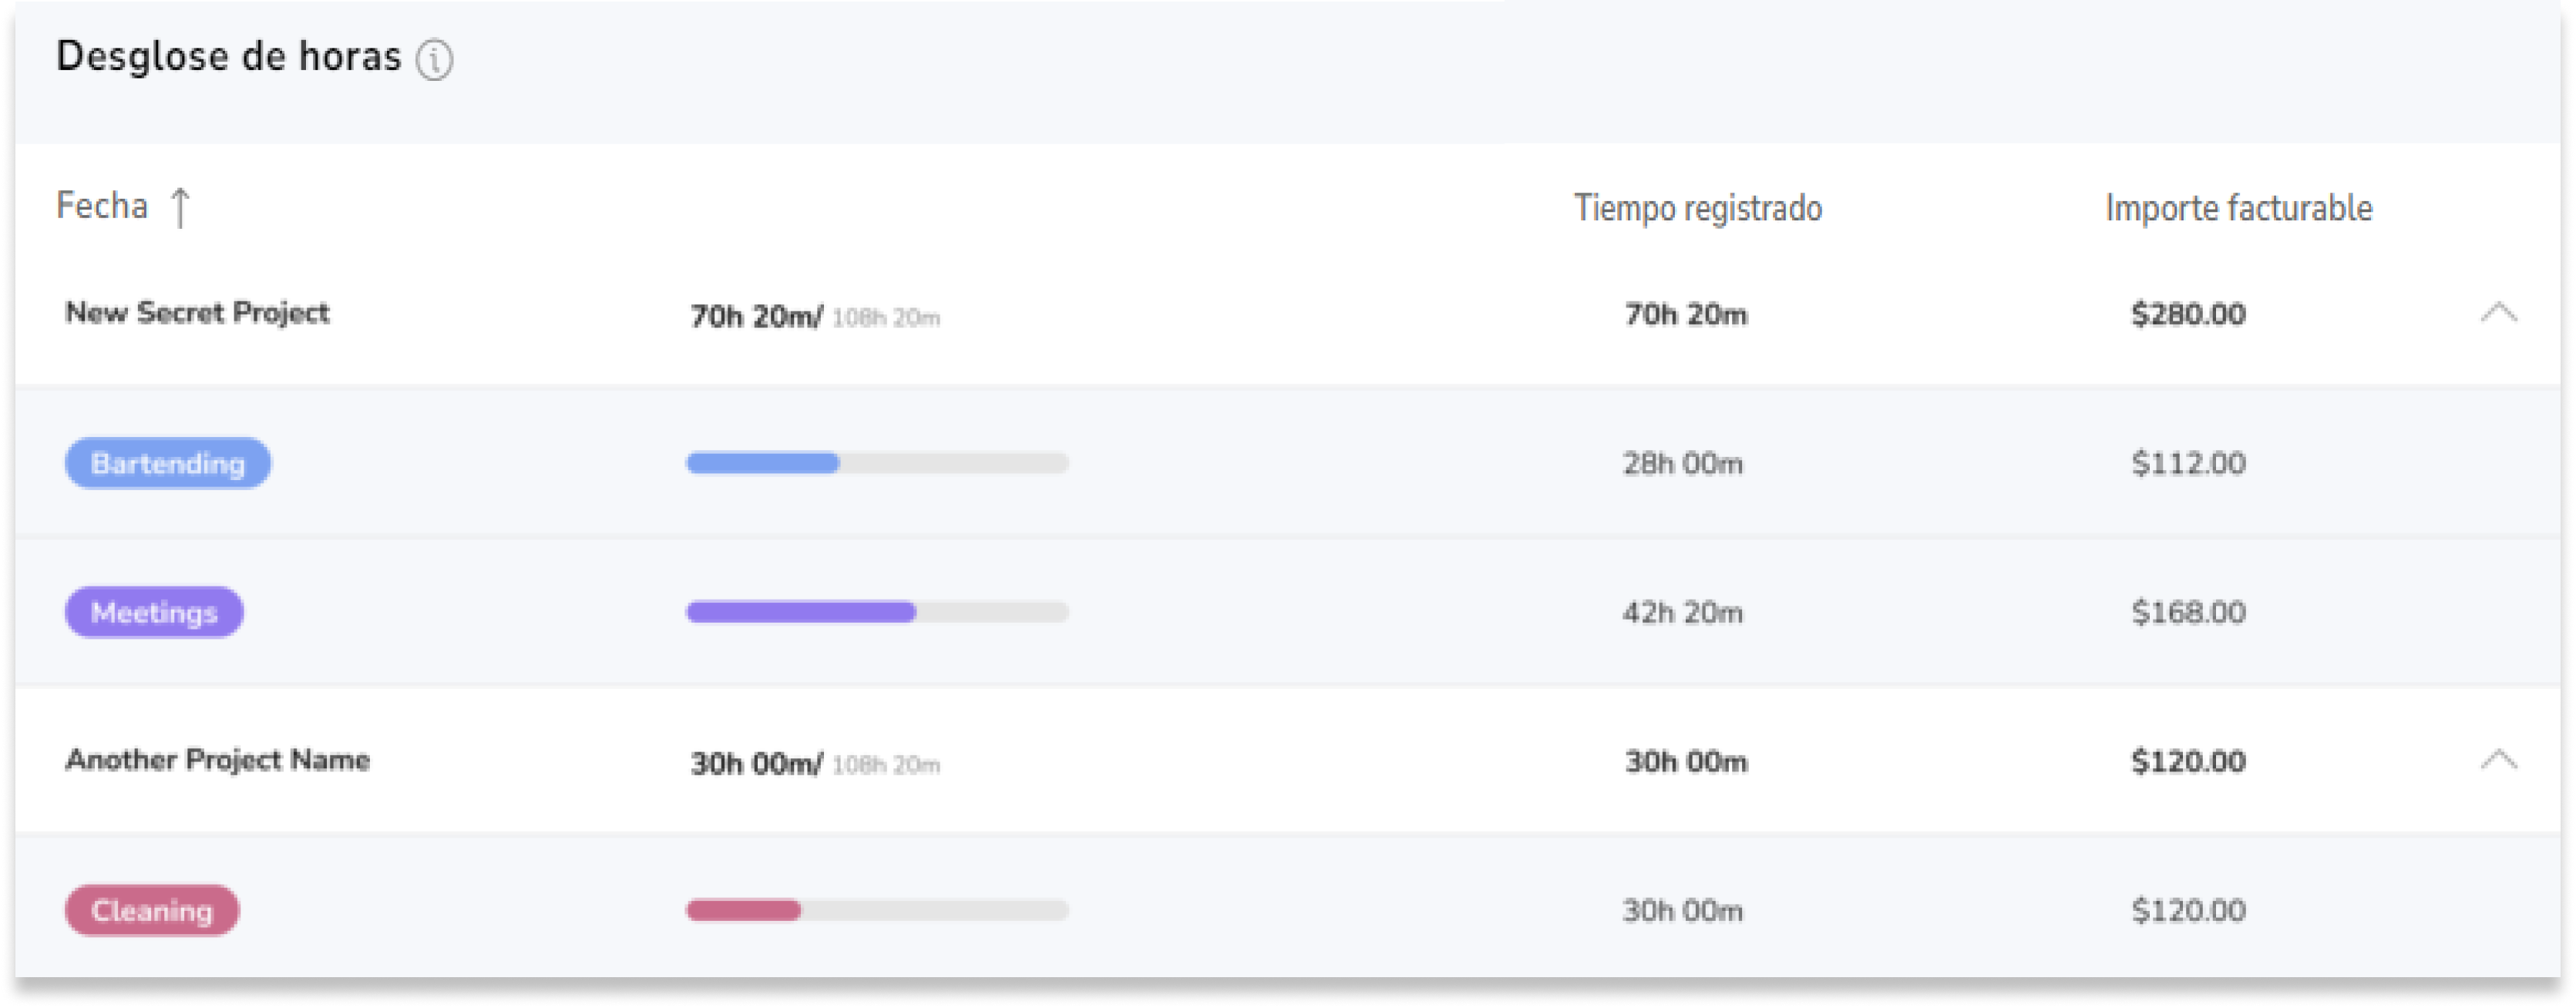Screen dimensions: 2576x1008
Task: Select the Bartending tag
Action: point(168,463)
